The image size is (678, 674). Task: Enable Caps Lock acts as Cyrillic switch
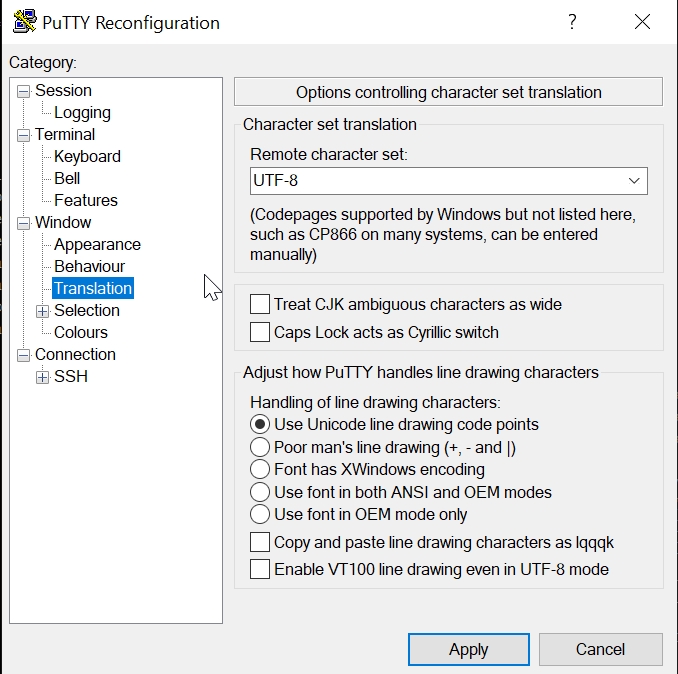click(260, 332)
